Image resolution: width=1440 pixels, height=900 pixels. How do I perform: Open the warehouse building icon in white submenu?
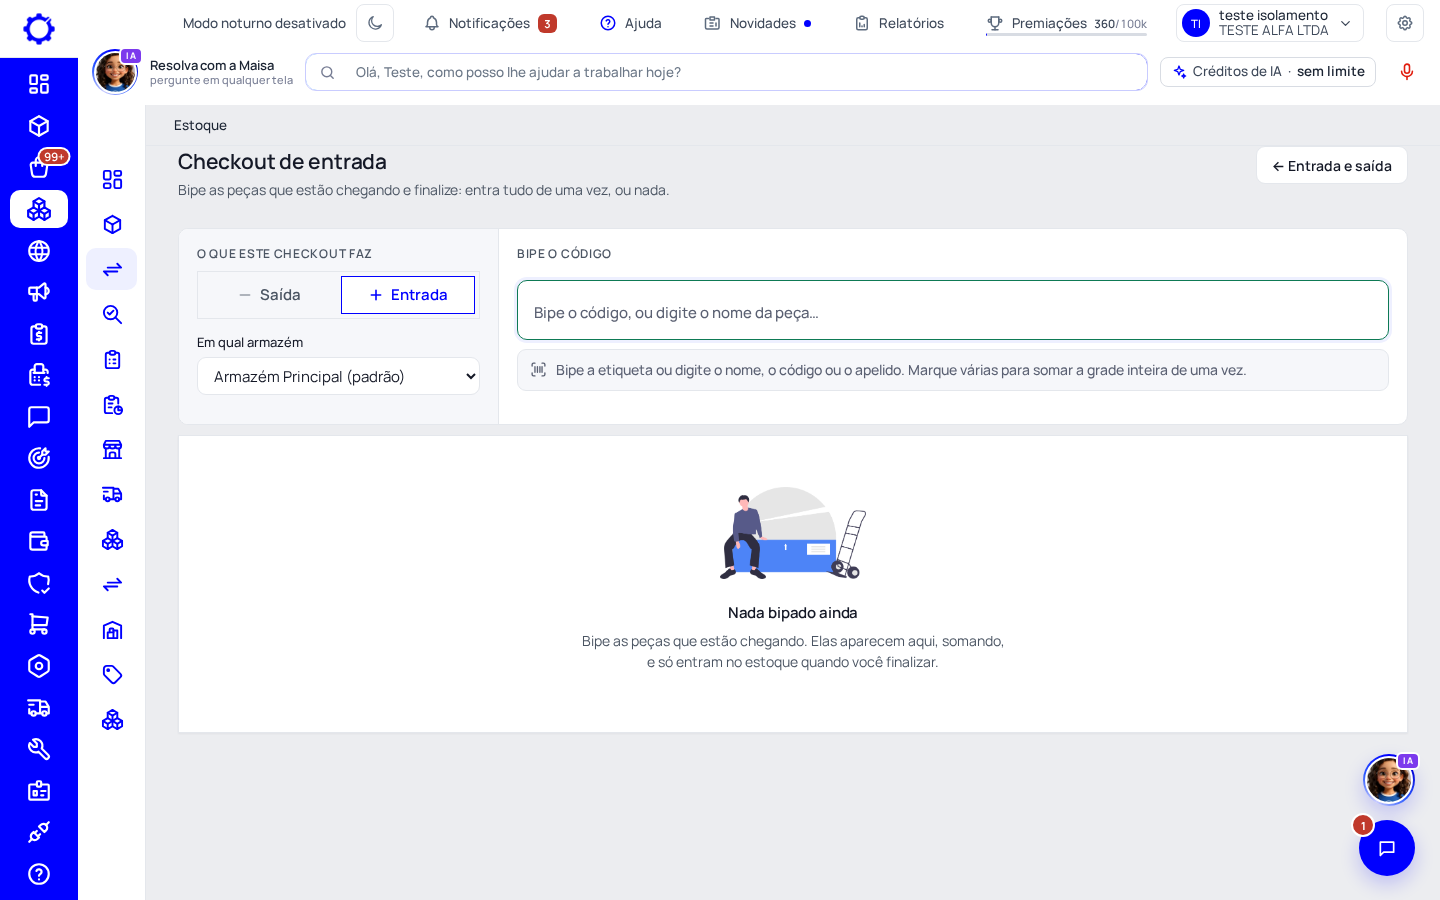(x=112, y=630)
